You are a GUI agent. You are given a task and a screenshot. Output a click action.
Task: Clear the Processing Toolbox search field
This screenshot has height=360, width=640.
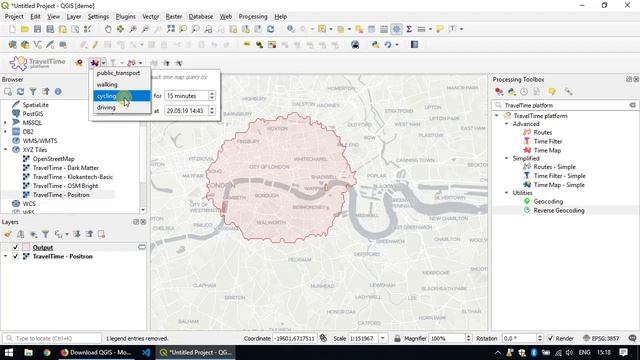pos(632,105)
